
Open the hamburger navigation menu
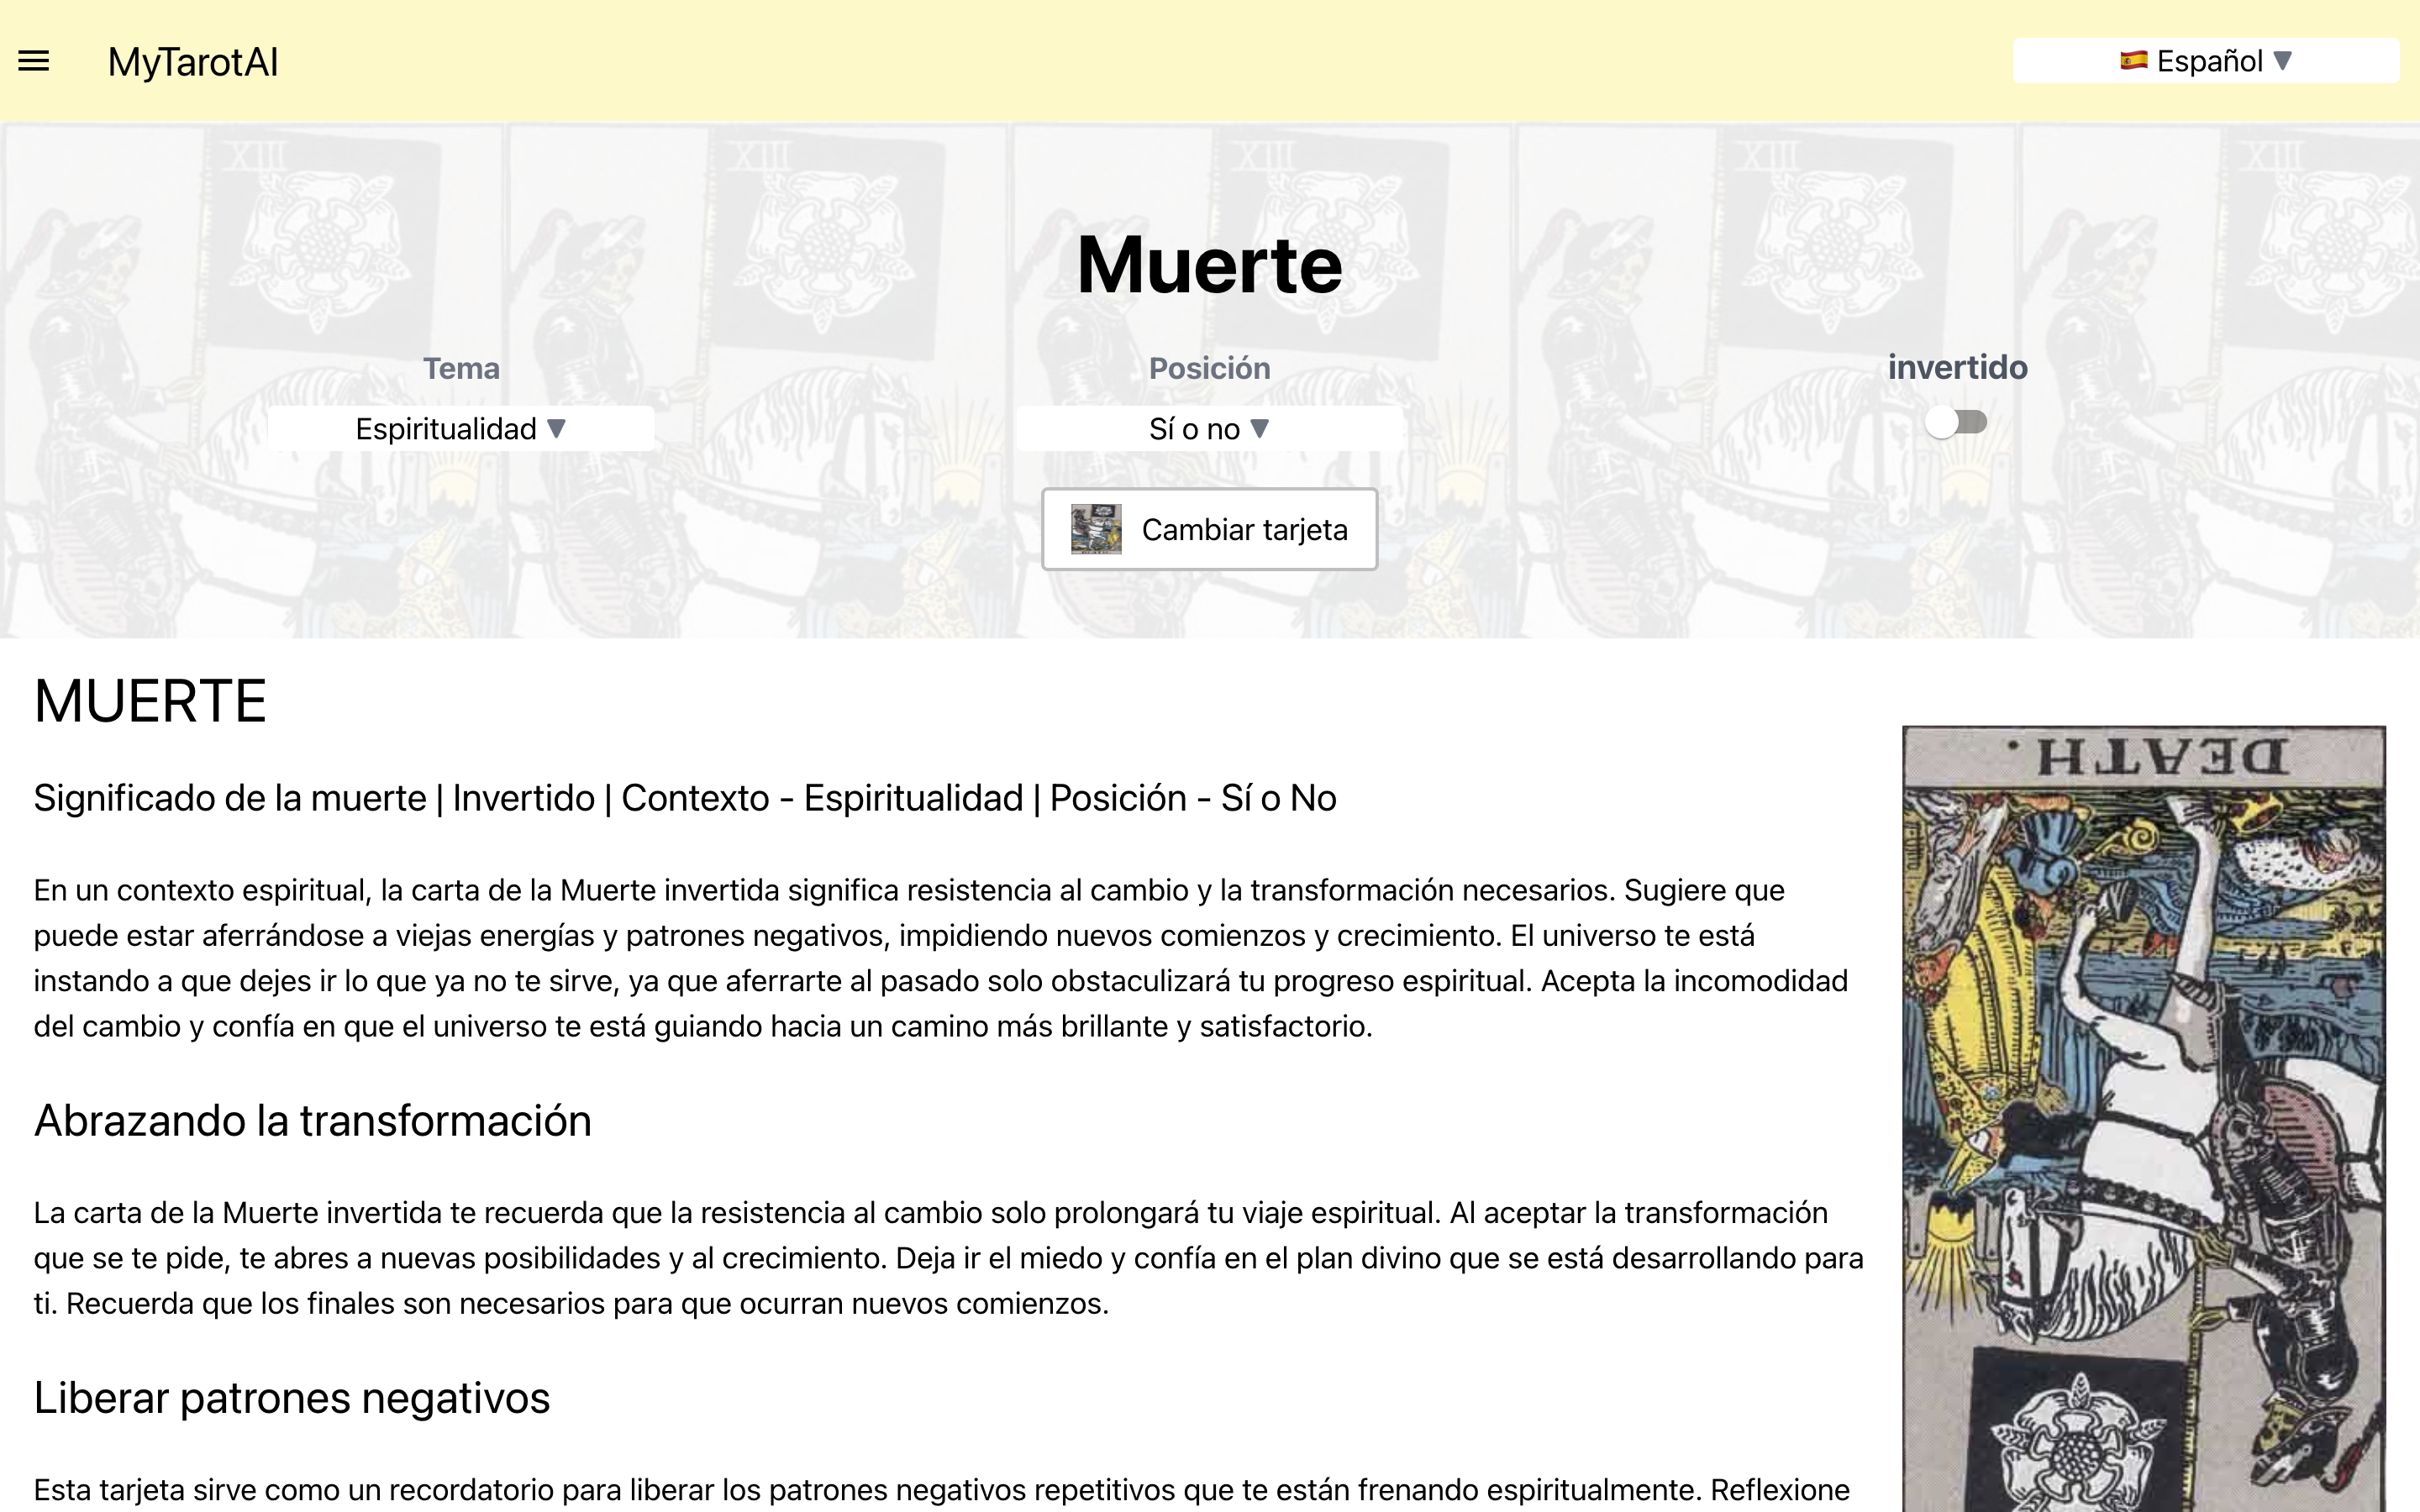34,61
